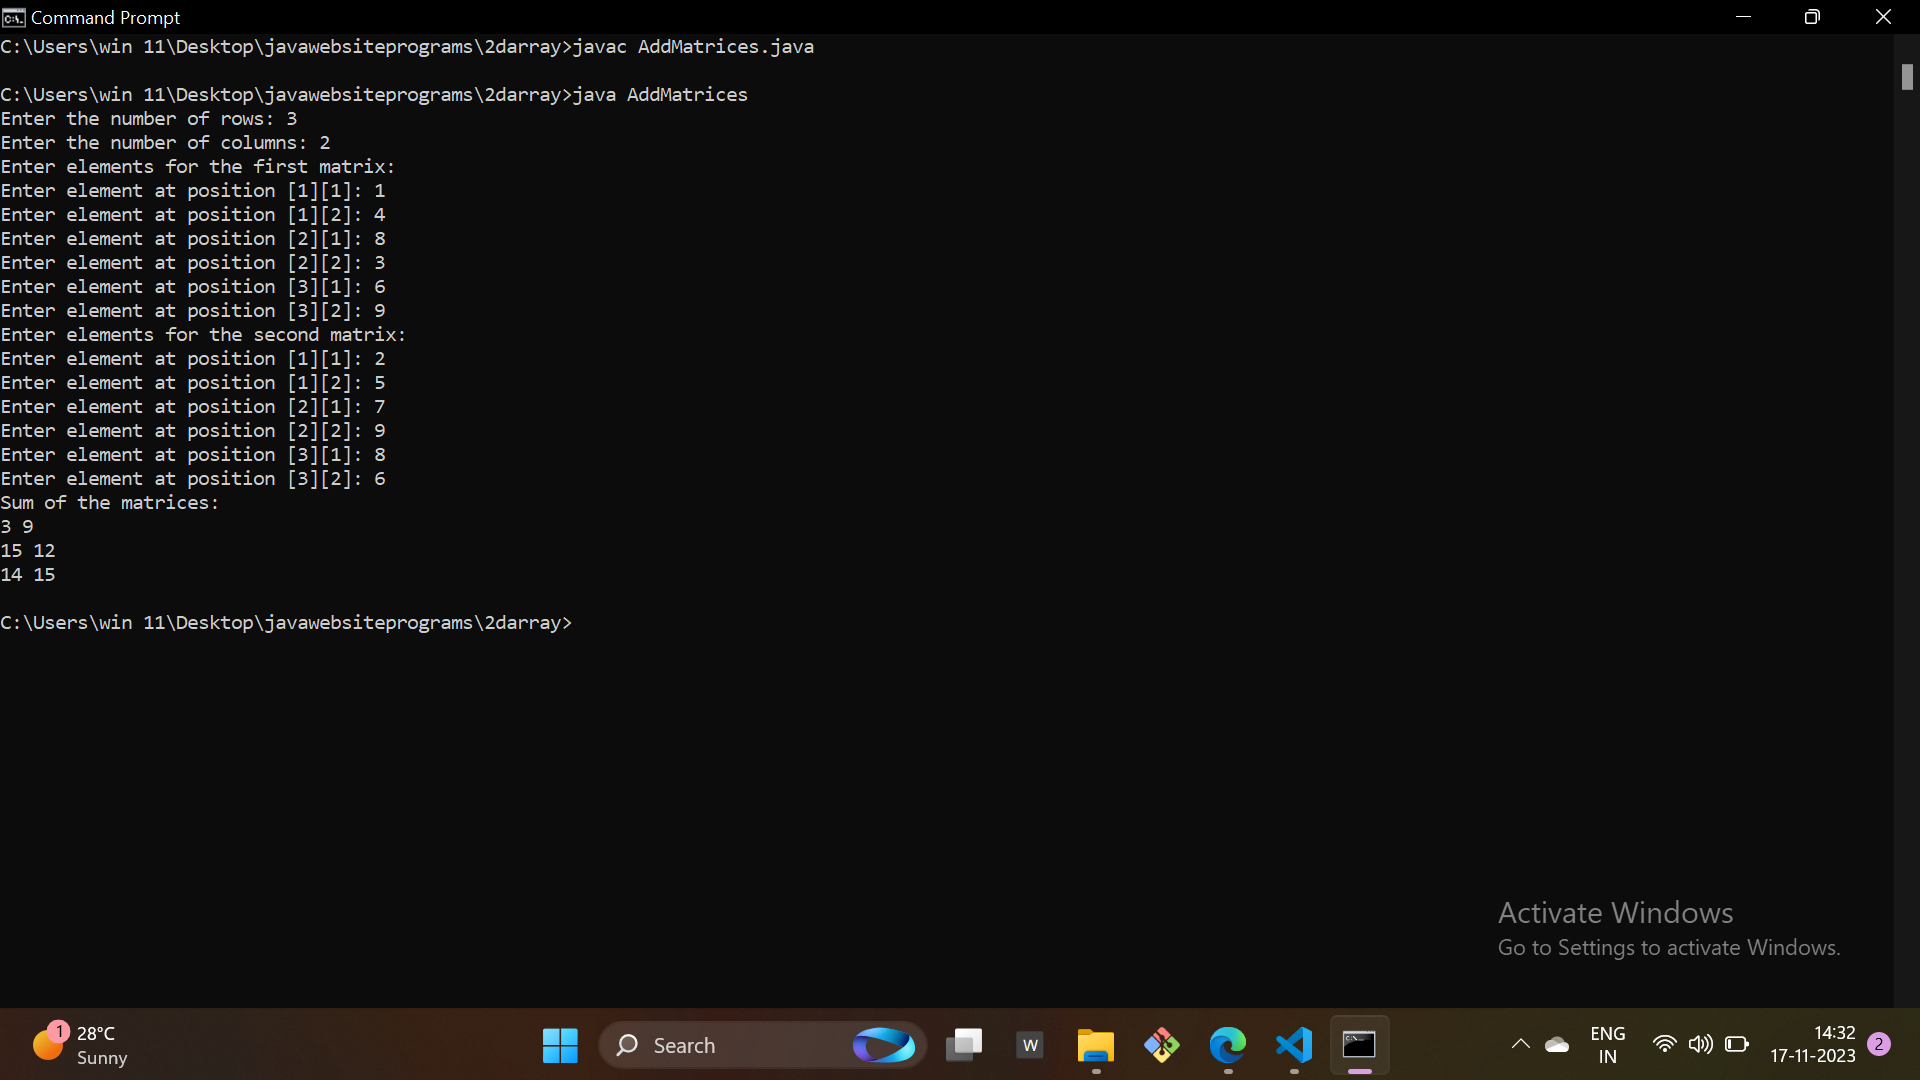
Task: Click the vertical scrollbar thumb
Action: click(1907, 77)
